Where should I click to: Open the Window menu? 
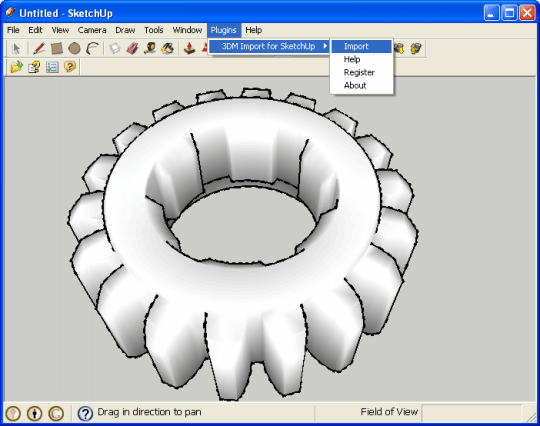[187, 30]
